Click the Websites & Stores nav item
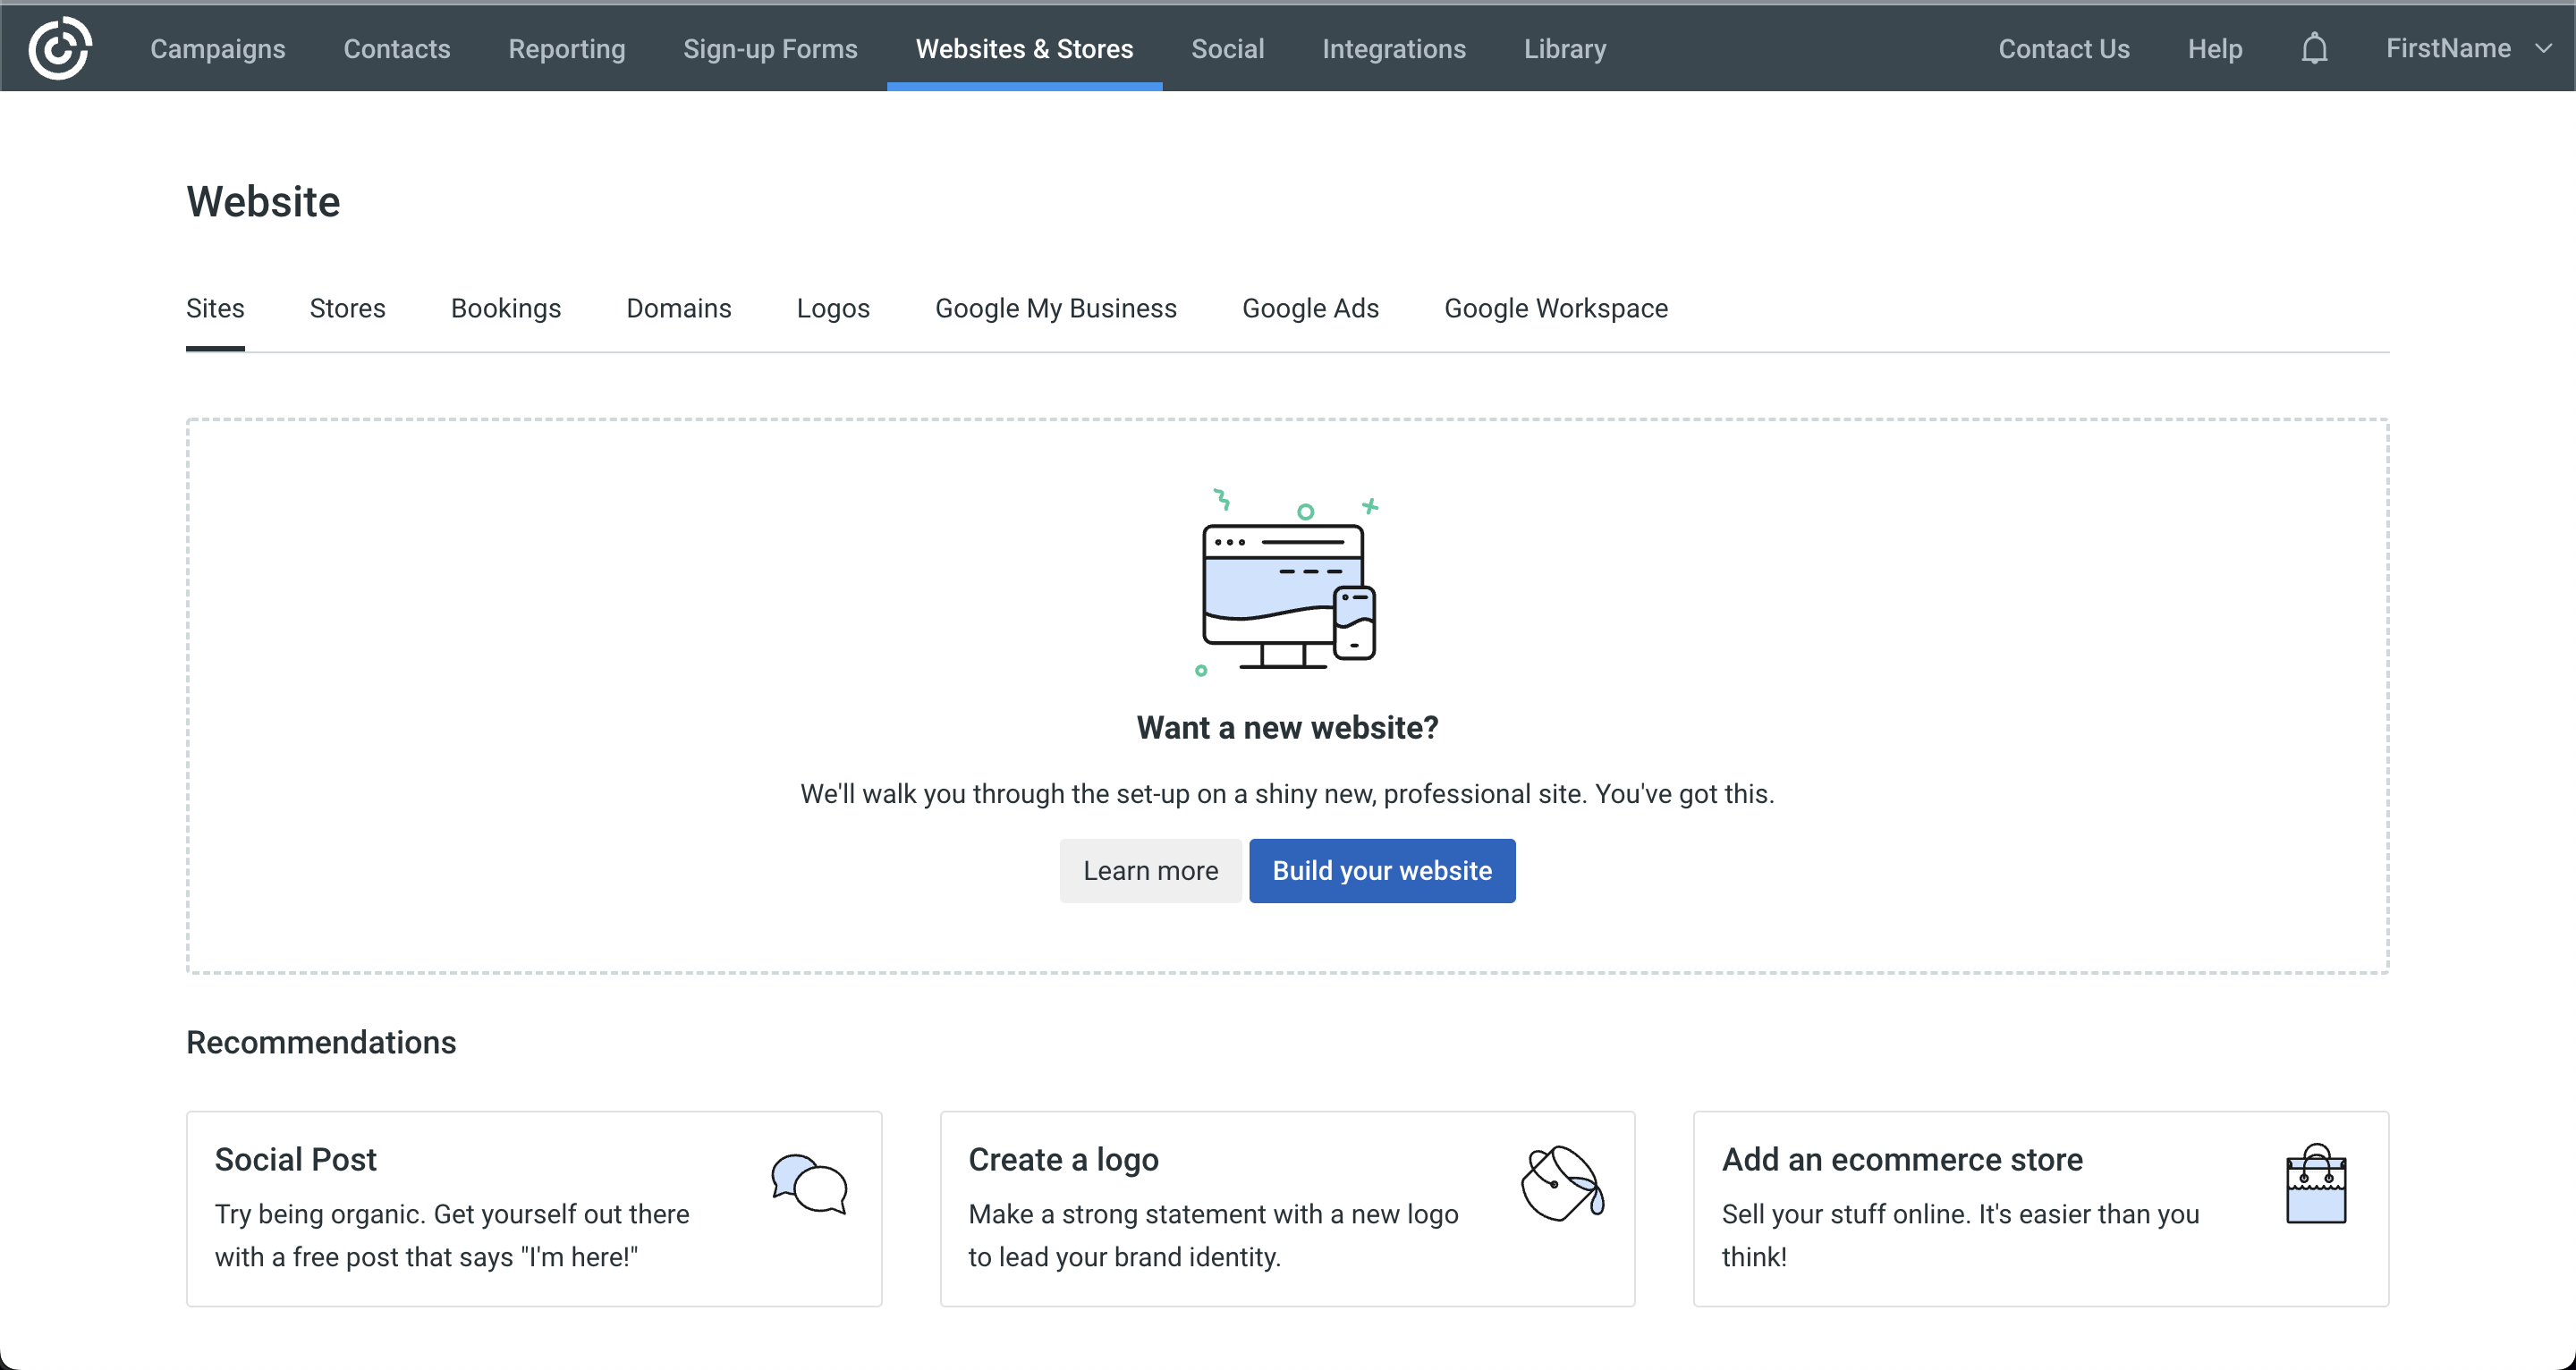 1024,48
